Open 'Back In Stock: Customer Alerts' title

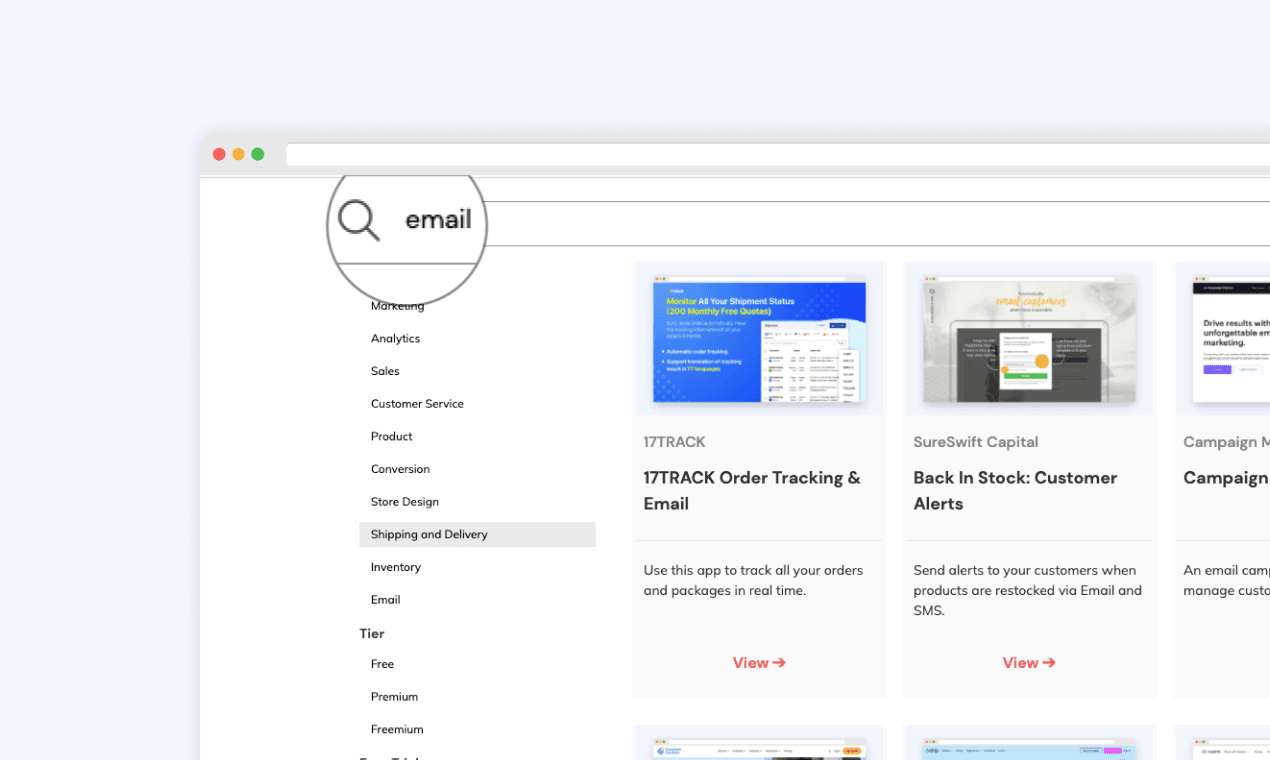coord(1015,491)
